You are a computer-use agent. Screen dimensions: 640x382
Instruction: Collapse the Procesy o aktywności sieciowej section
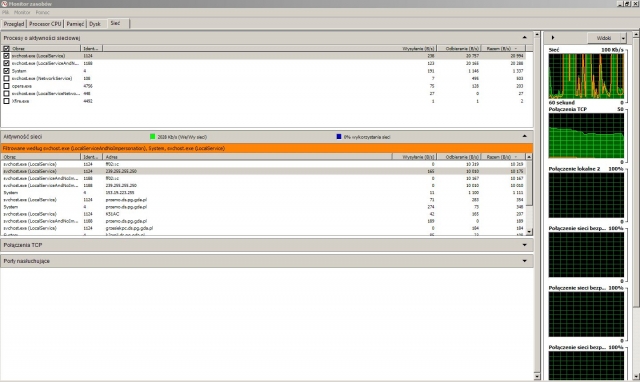click(x=524, y=38)
